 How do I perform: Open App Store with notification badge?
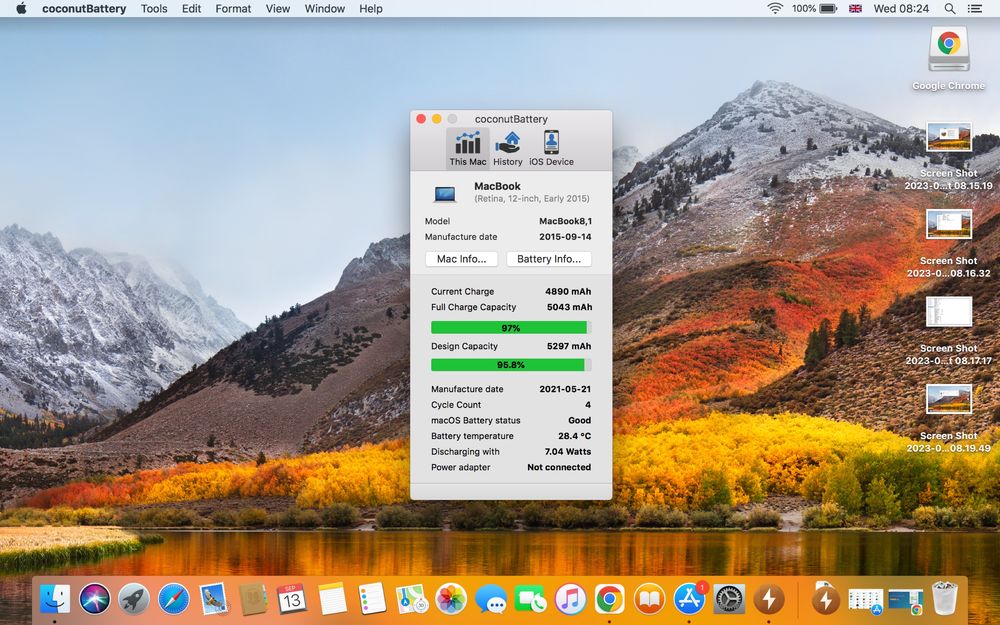pyautogui.click(x=689, y=599)
